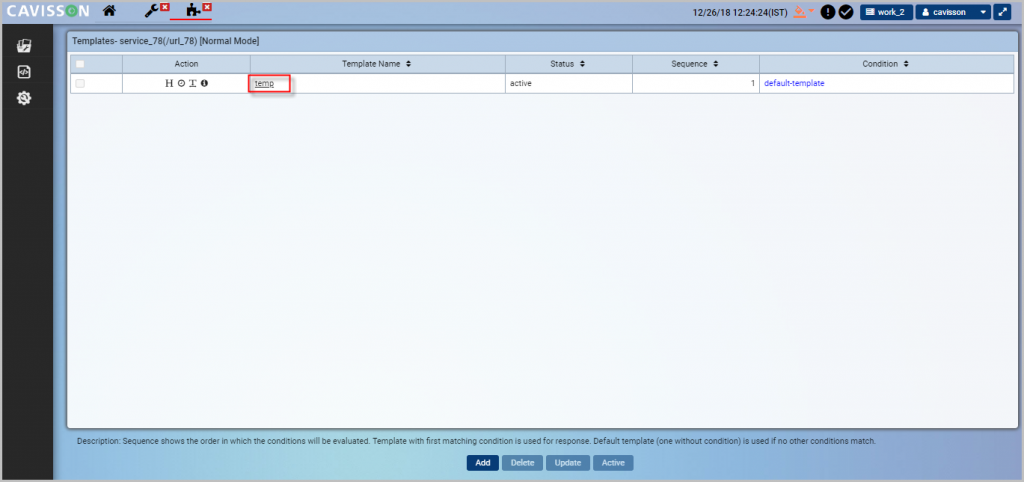Click the Active button
Viewport: 1024px width, 482px height.
(x=613, y=463)
